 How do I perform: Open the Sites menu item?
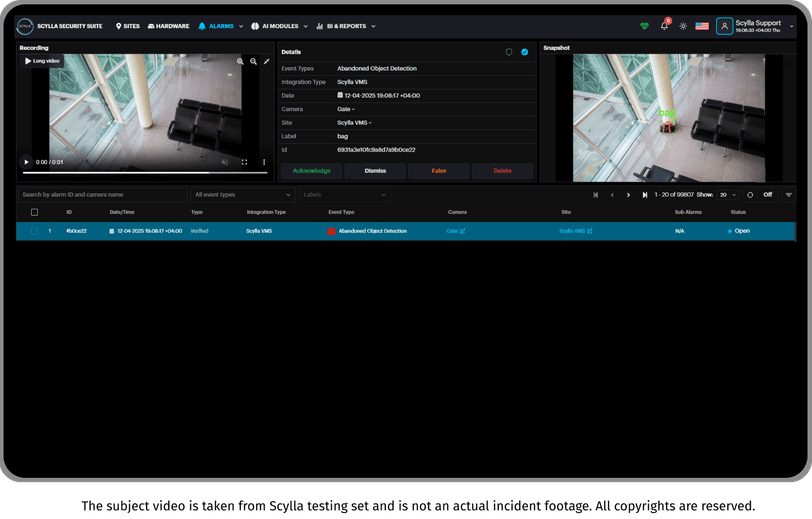tap(127, 26)
